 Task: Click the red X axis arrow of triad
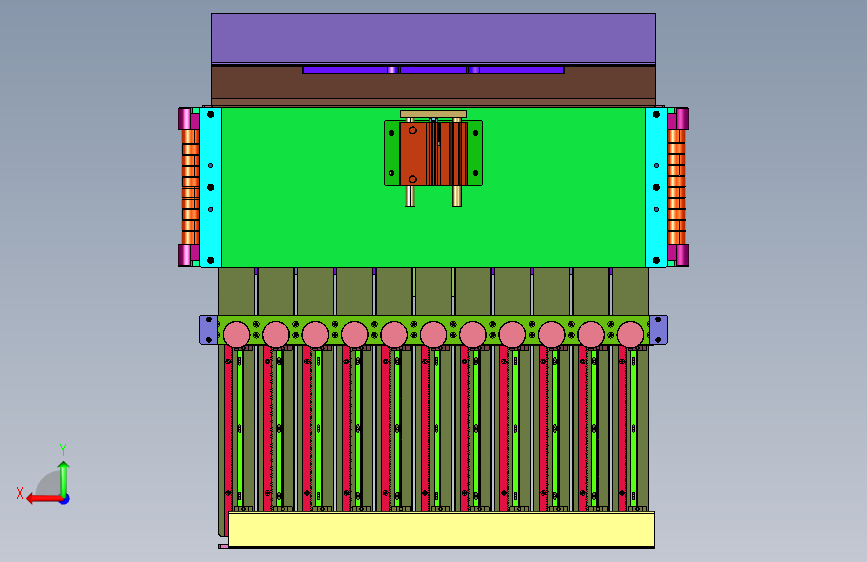point(44,499)
